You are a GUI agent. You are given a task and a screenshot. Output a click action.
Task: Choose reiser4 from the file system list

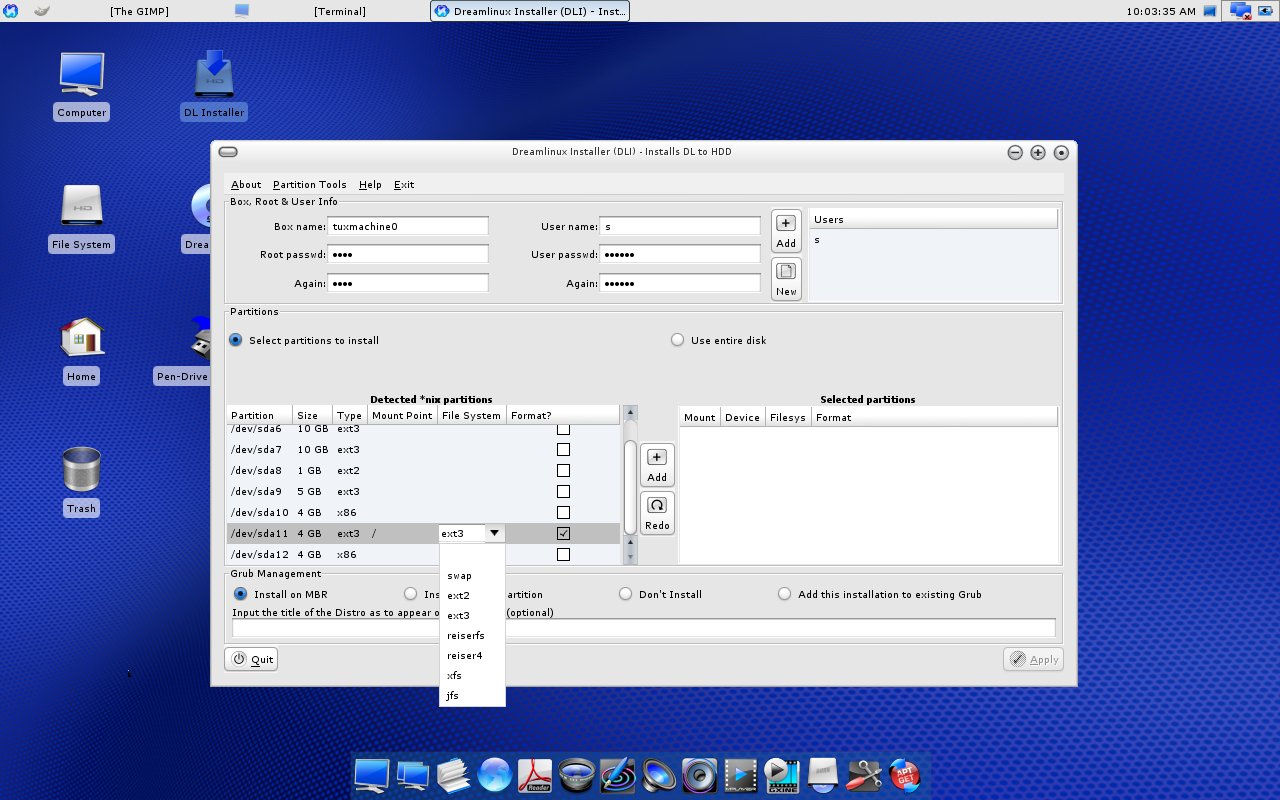coord(472,656)
